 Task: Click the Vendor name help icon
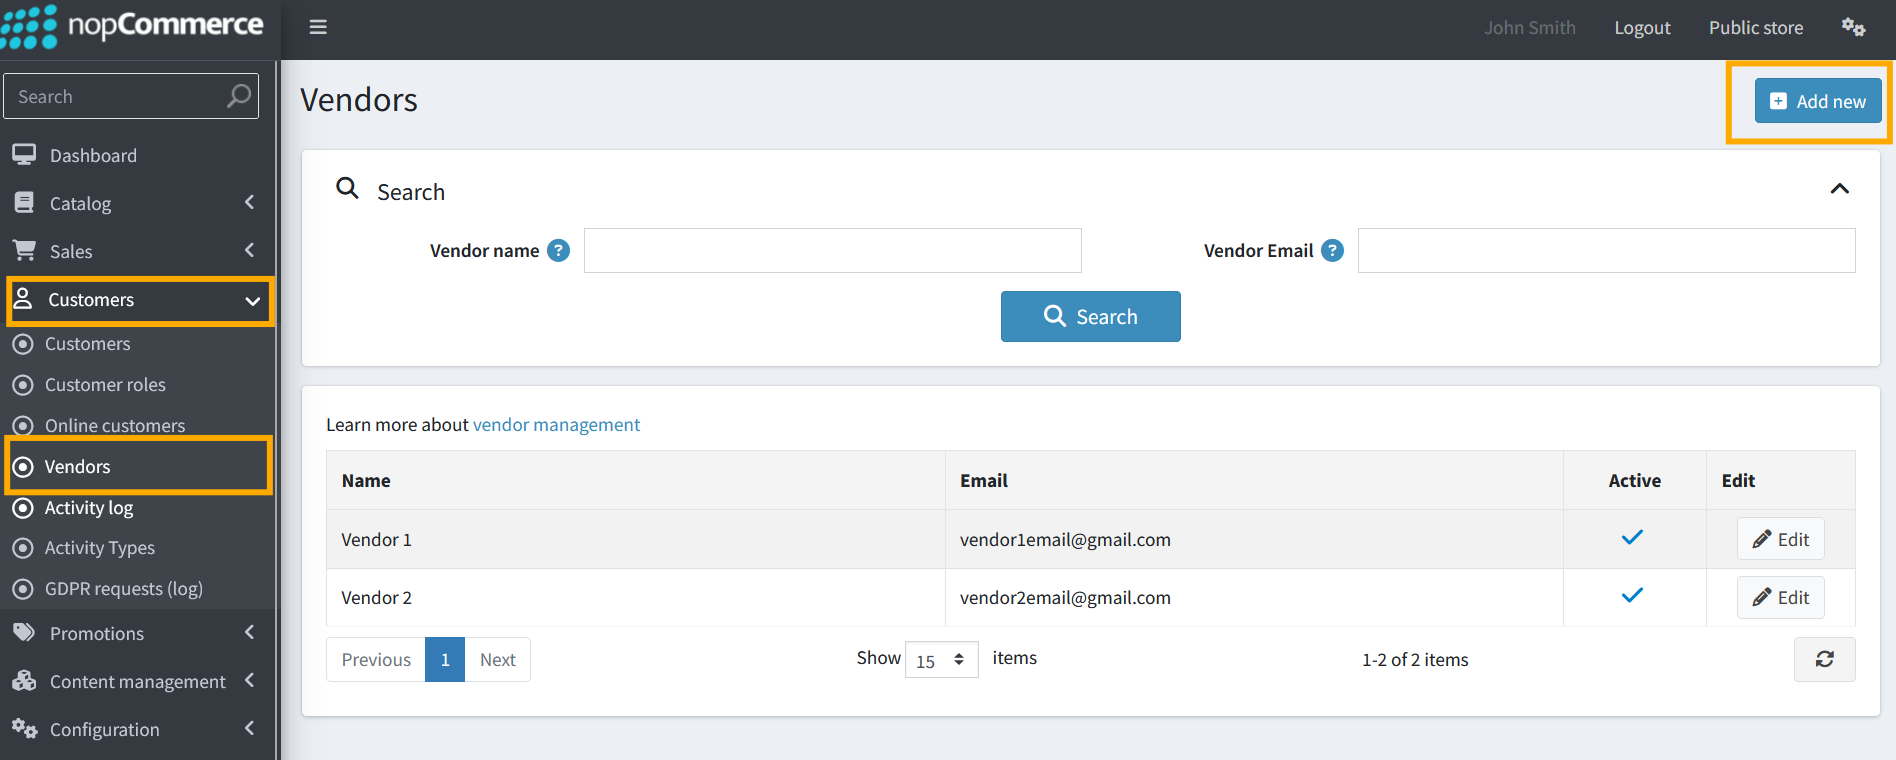(559, 251)
